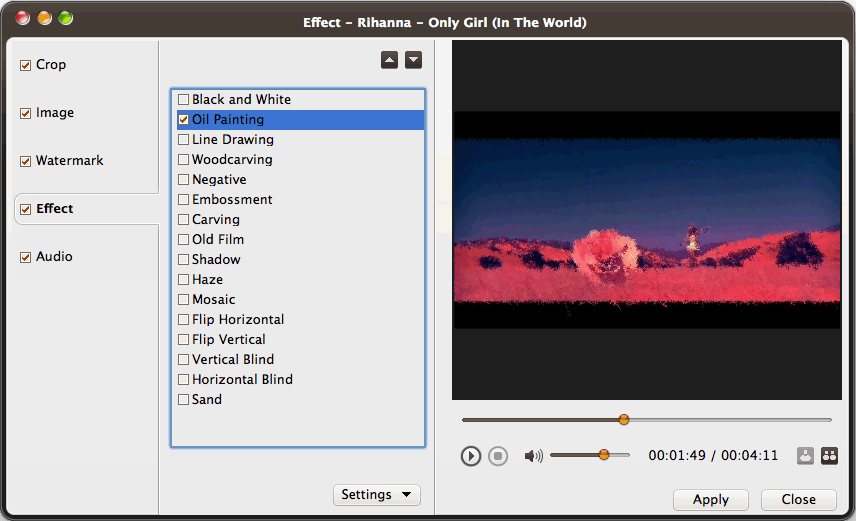This screenshot has width=856, height=521.
Task: Tick the Flip Horizontal checkbox
Action: (183, 319)
